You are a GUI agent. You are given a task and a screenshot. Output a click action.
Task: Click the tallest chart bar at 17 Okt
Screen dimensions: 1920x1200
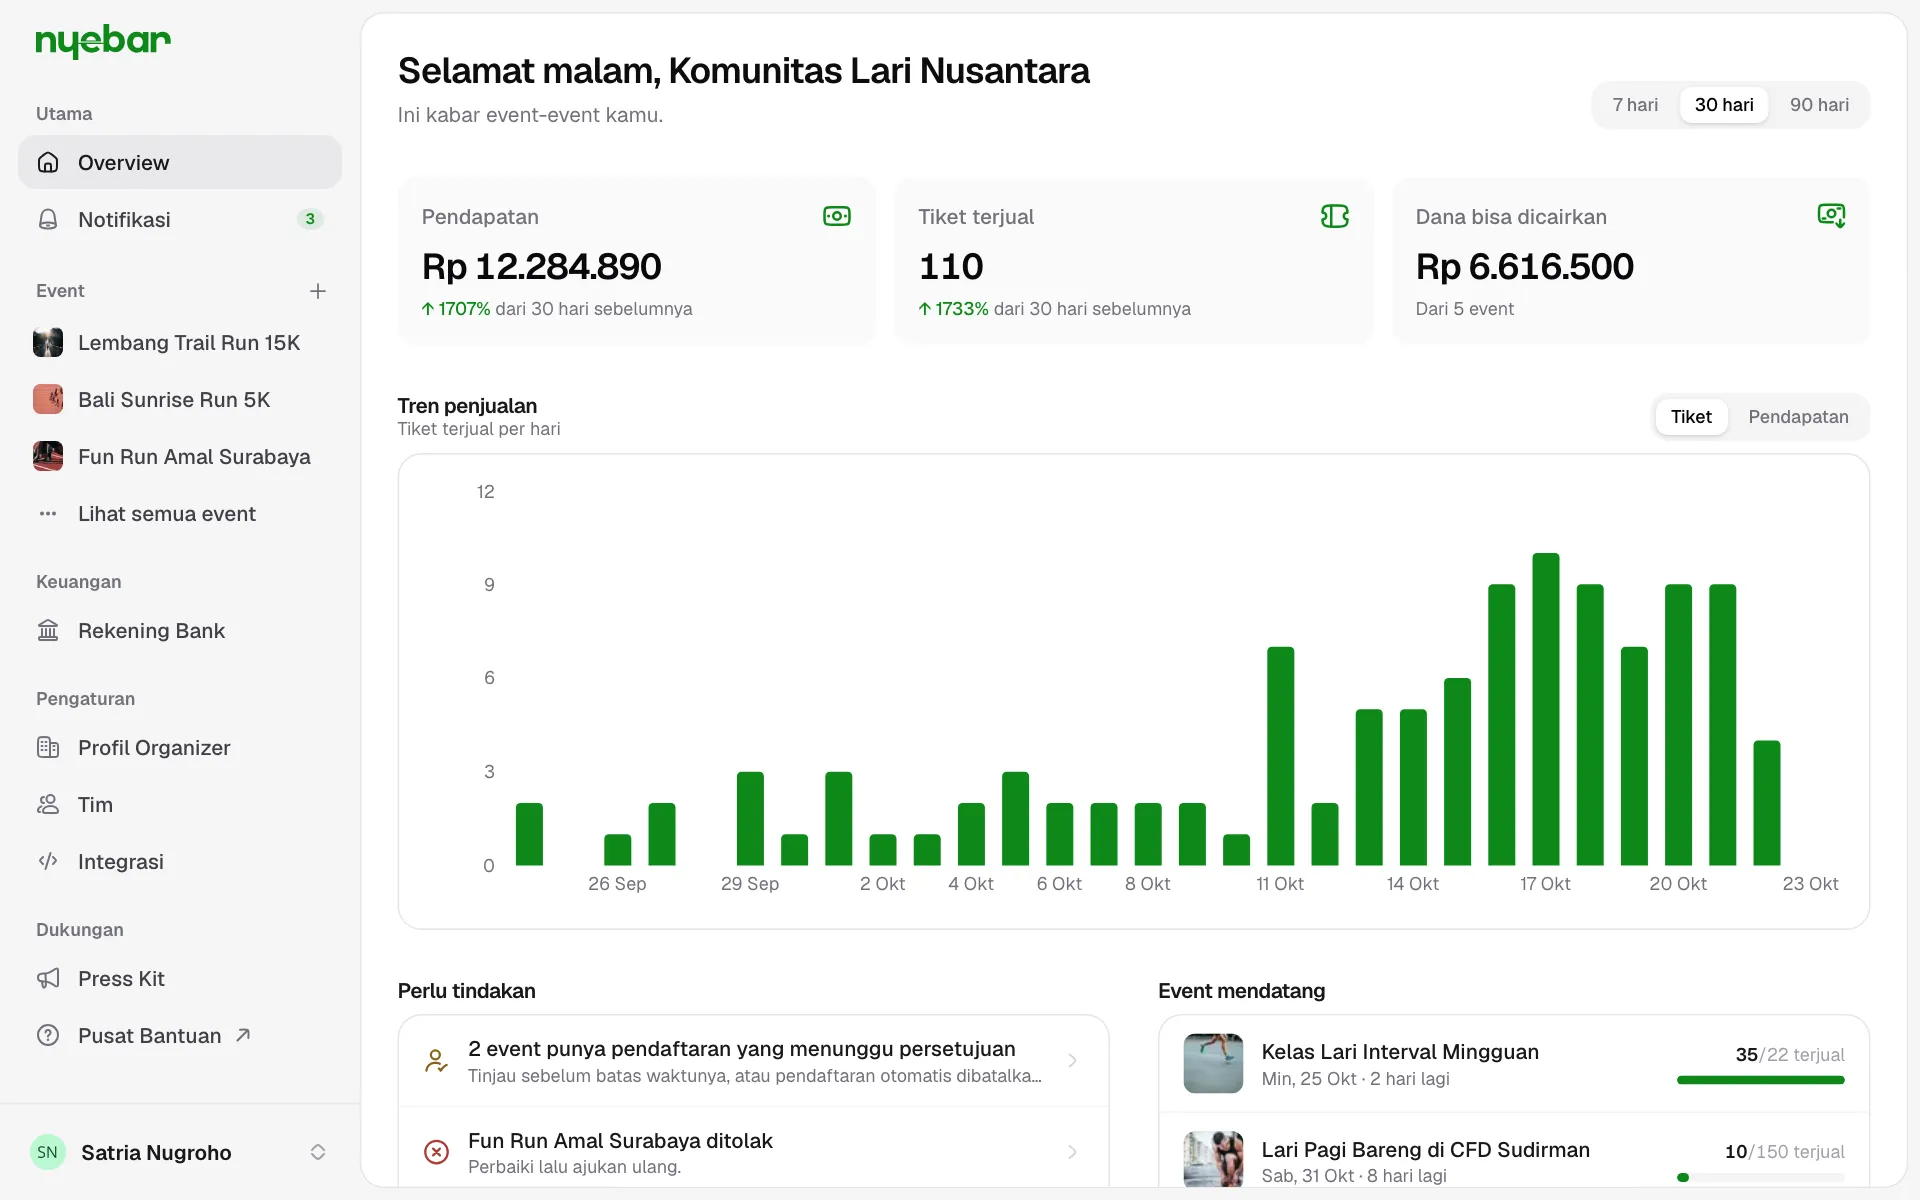[x=1545, y=709]
